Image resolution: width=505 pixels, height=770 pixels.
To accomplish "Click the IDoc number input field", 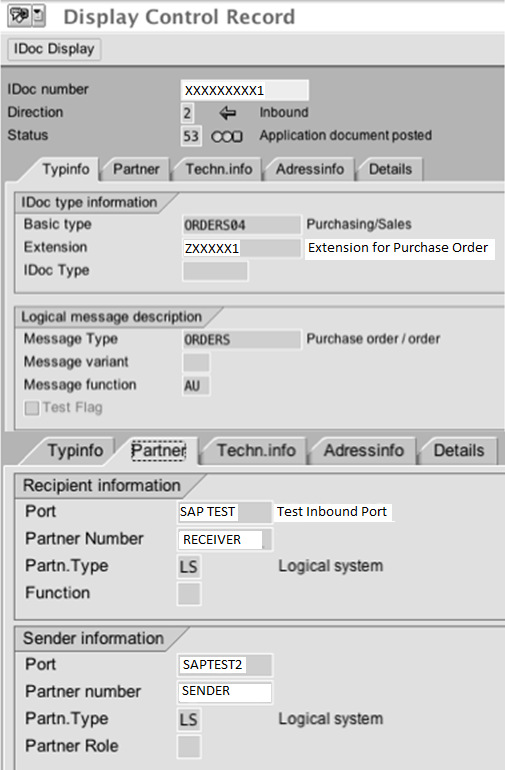I will [245, 90].
